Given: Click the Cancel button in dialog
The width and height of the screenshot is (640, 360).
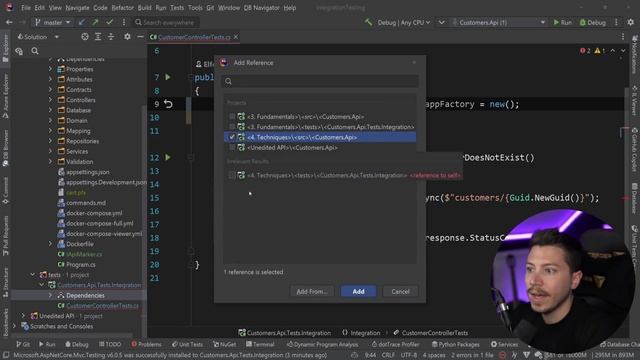Looking at the screenshot, I should point(400,291).
